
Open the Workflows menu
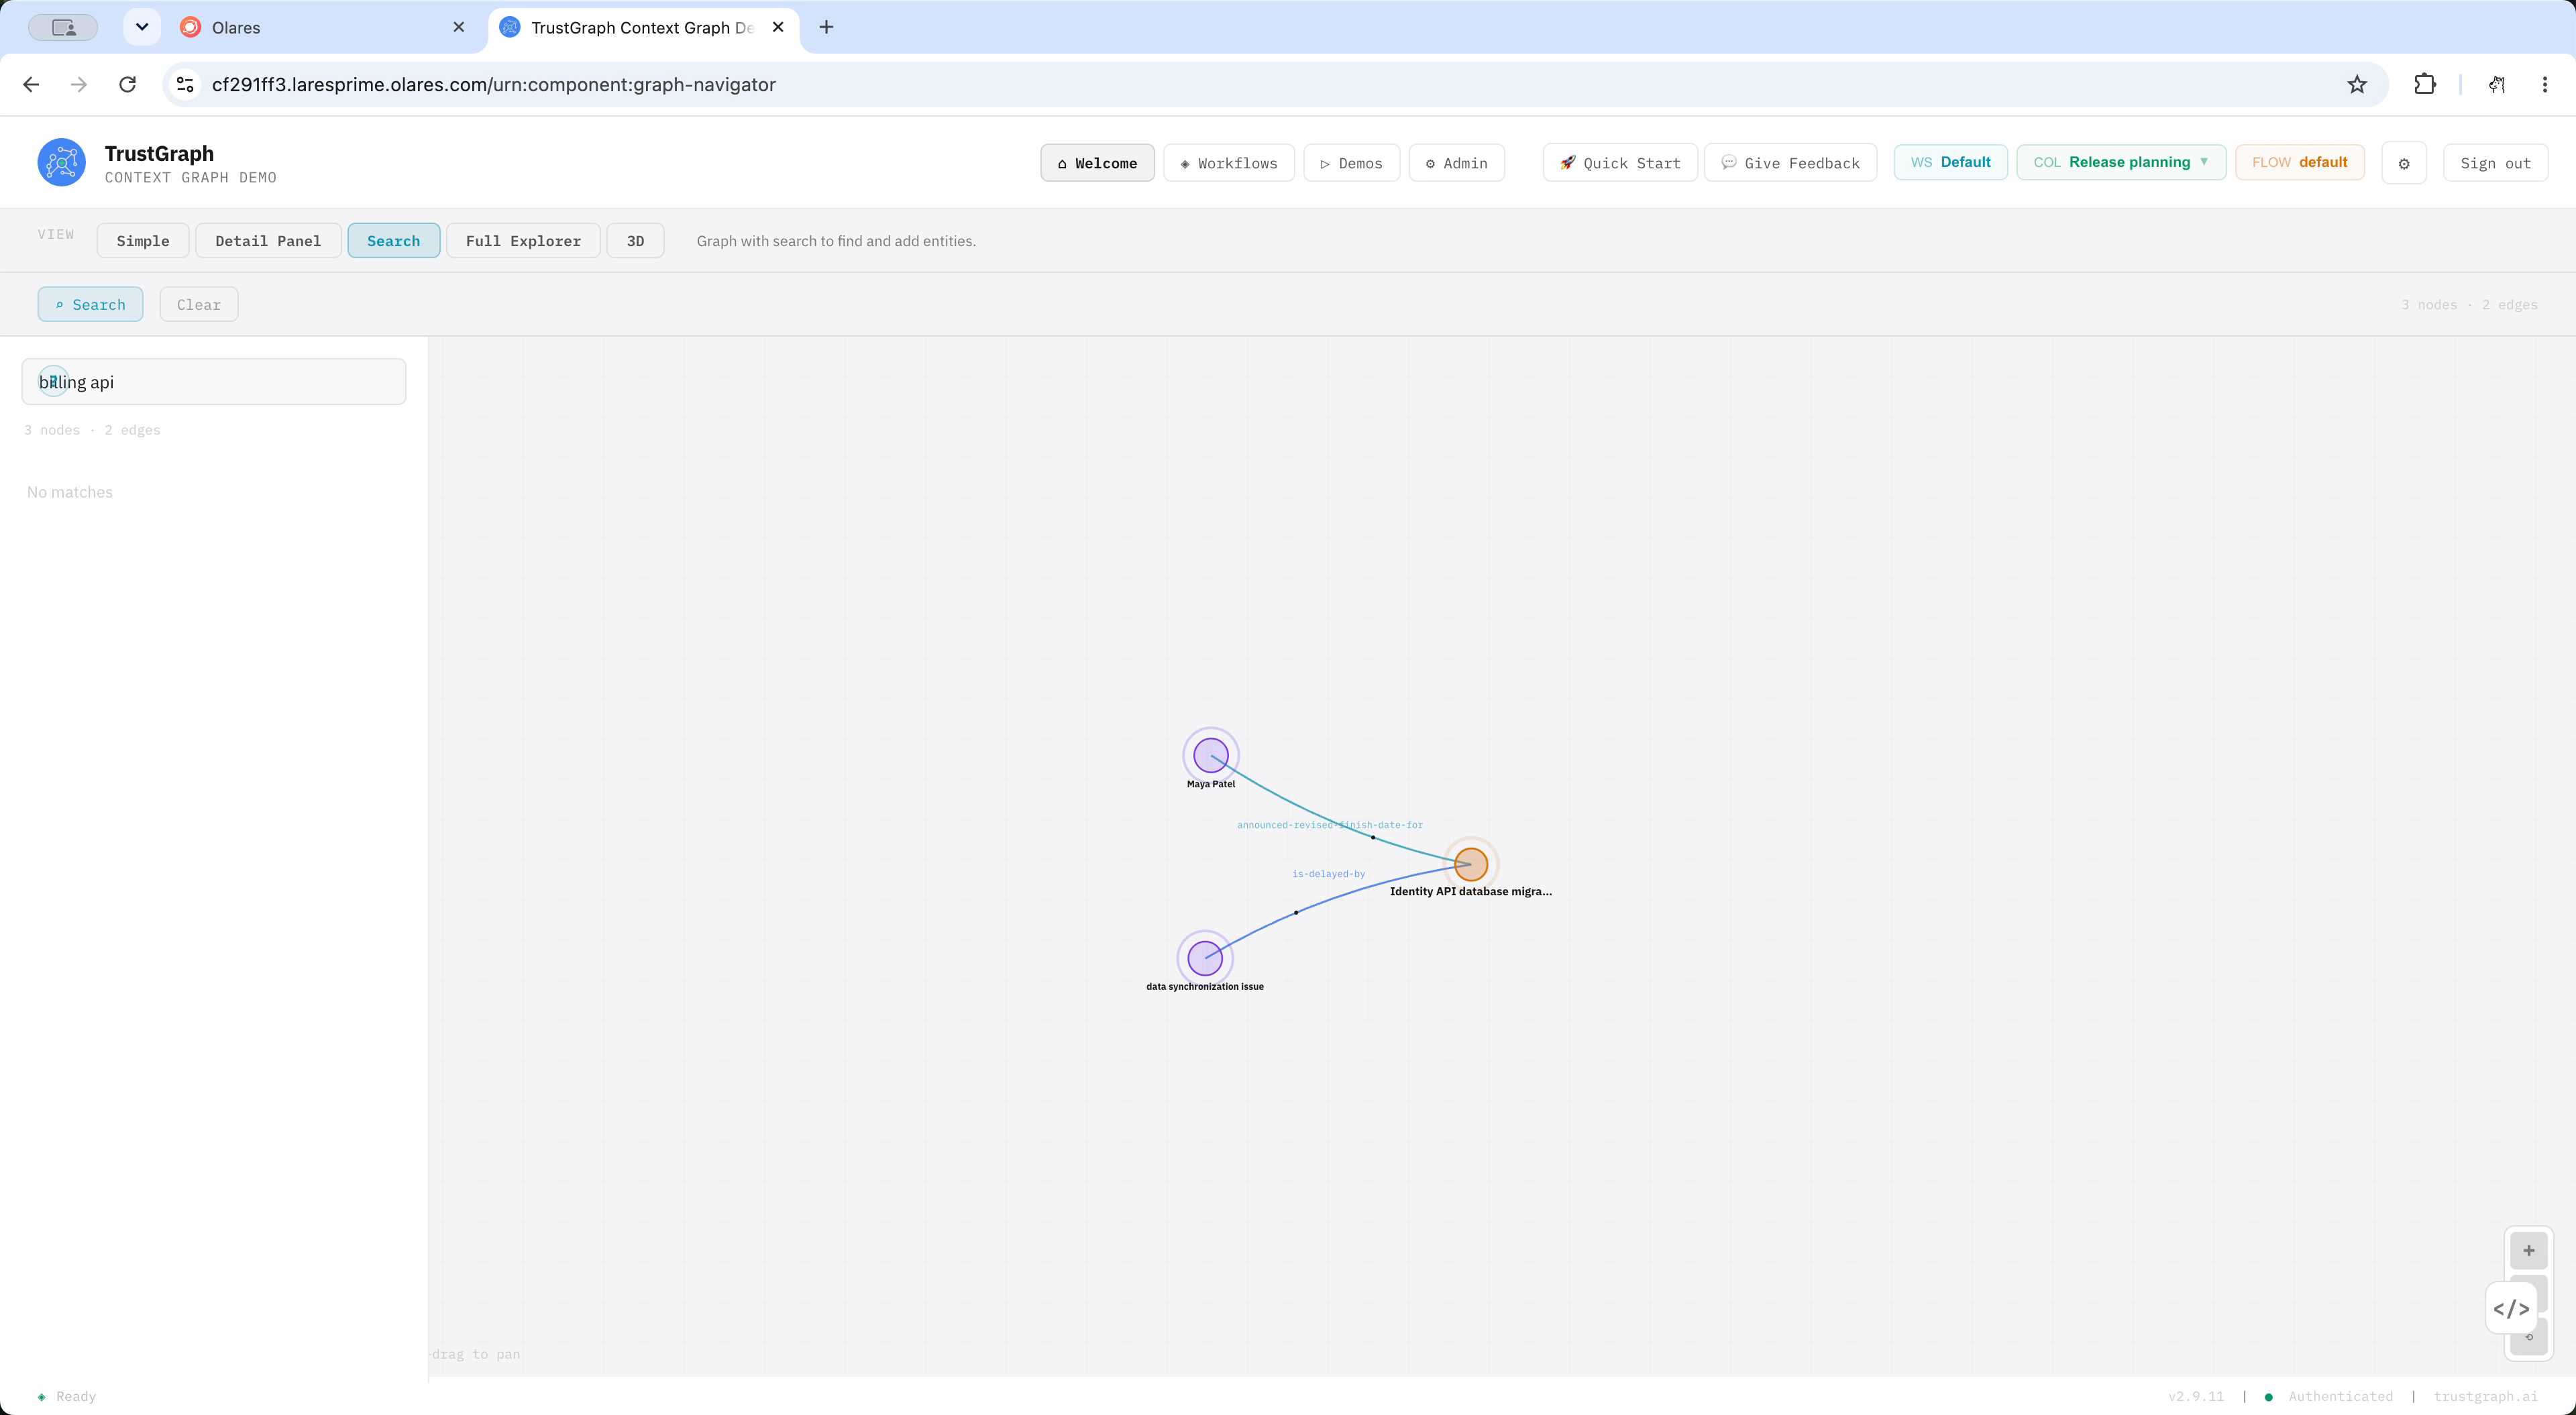(1229, 163)
